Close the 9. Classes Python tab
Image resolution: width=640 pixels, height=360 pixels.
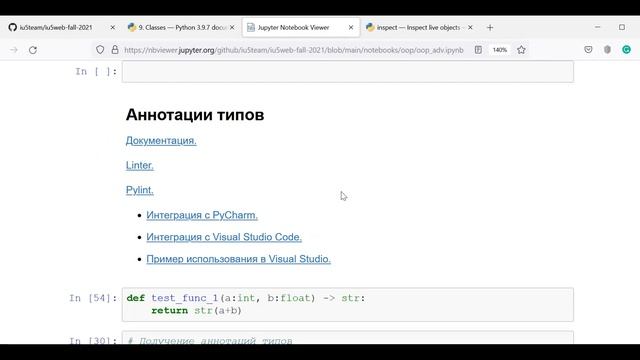[232, 27]
